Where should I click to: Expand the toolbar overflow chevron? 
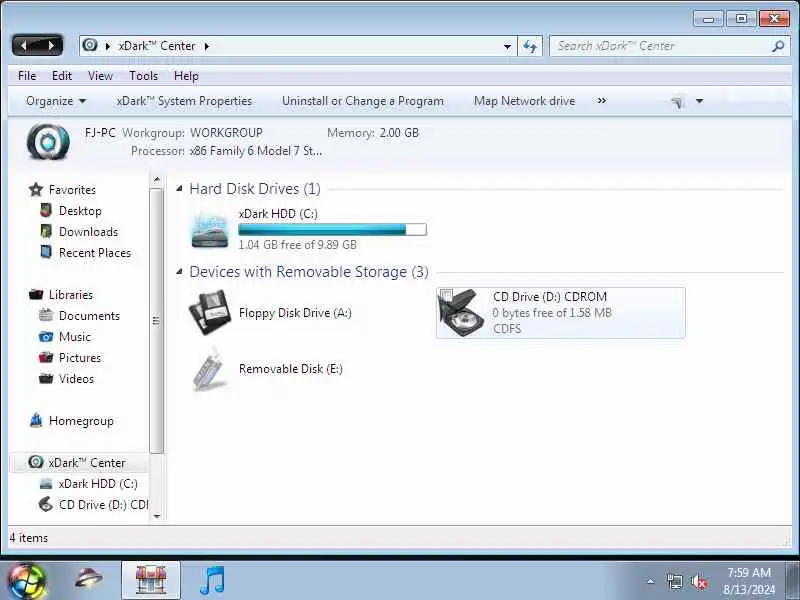(602, 101)
